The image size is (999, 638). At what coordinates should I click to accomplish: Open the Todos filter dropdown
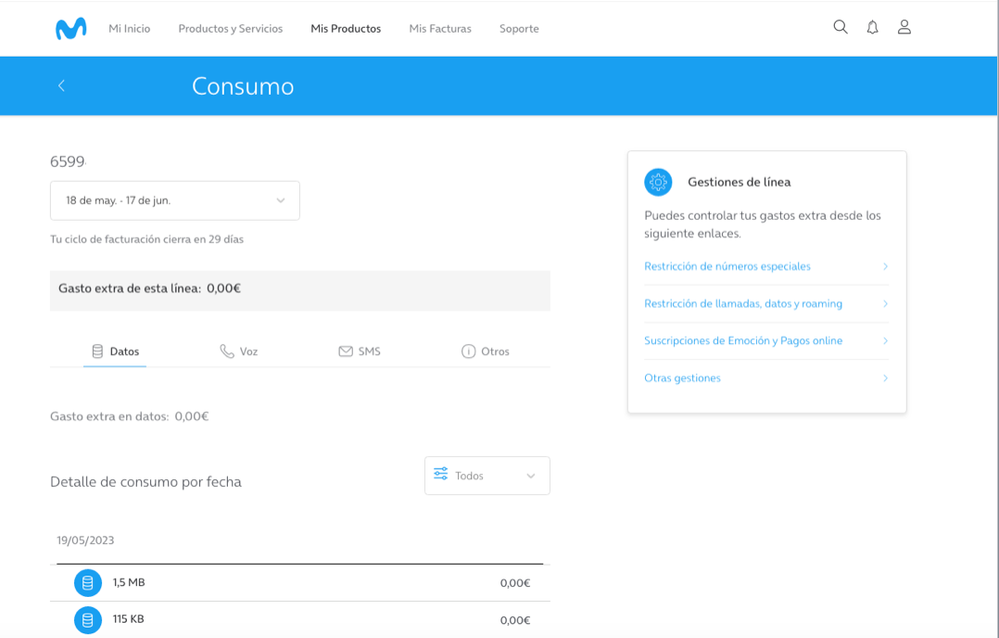point(487,476)
